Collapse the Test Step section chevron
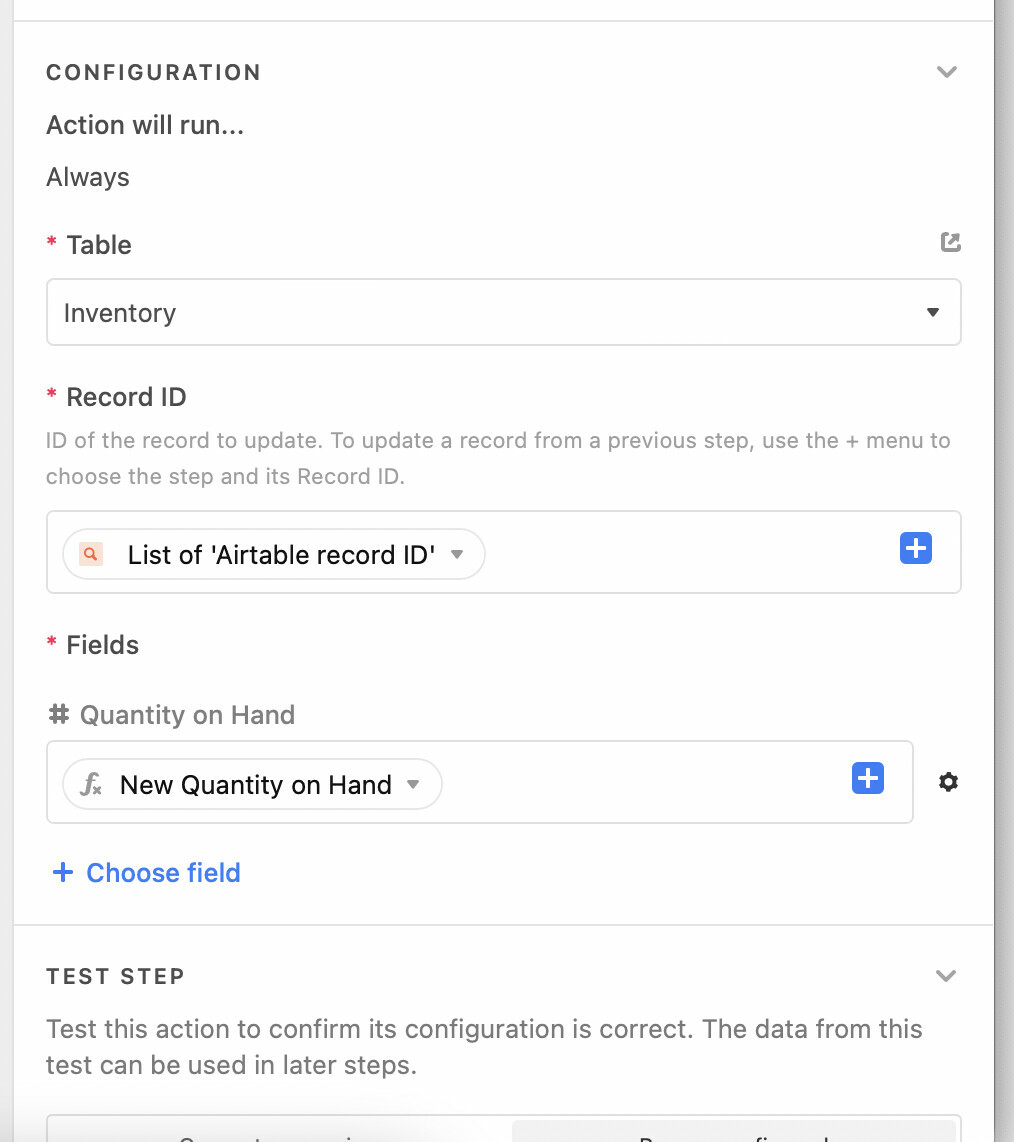 pyautogui.click(x=946, y=975)
